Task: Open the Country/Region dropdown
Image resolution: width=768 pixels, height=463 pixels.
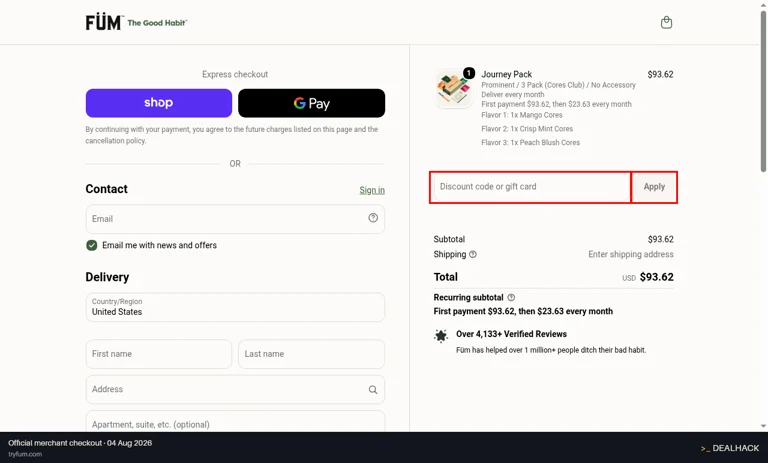Action: [235, 307]
